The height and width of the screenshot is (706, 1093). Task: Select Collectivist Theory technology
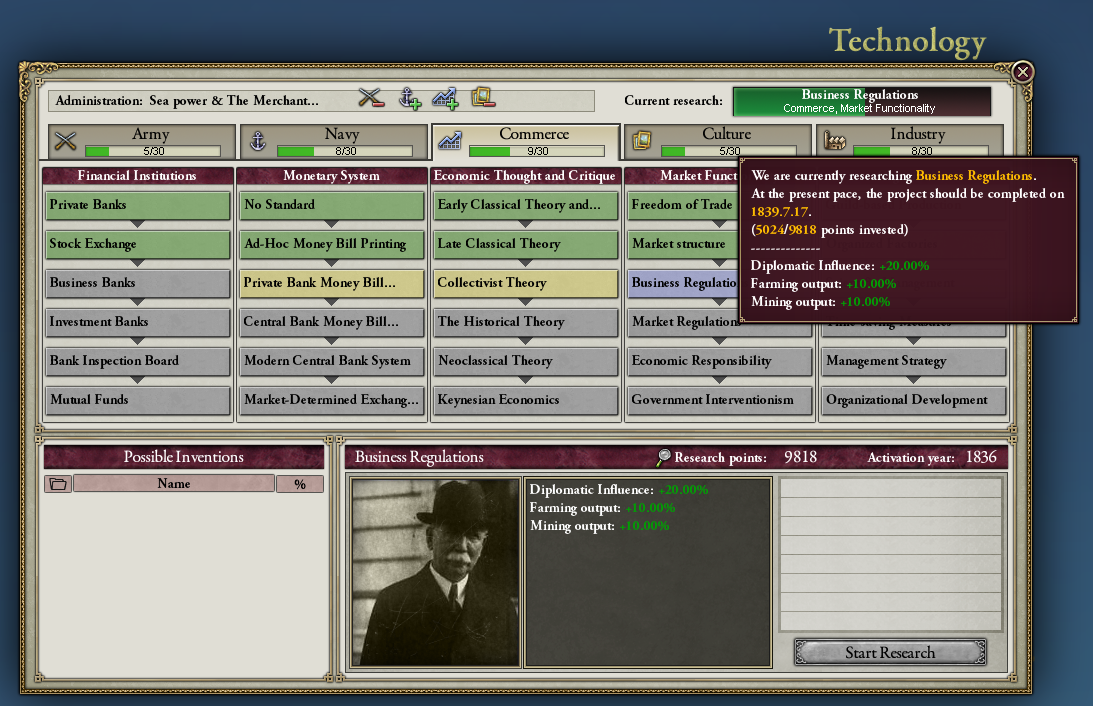(x=526, y=283)
